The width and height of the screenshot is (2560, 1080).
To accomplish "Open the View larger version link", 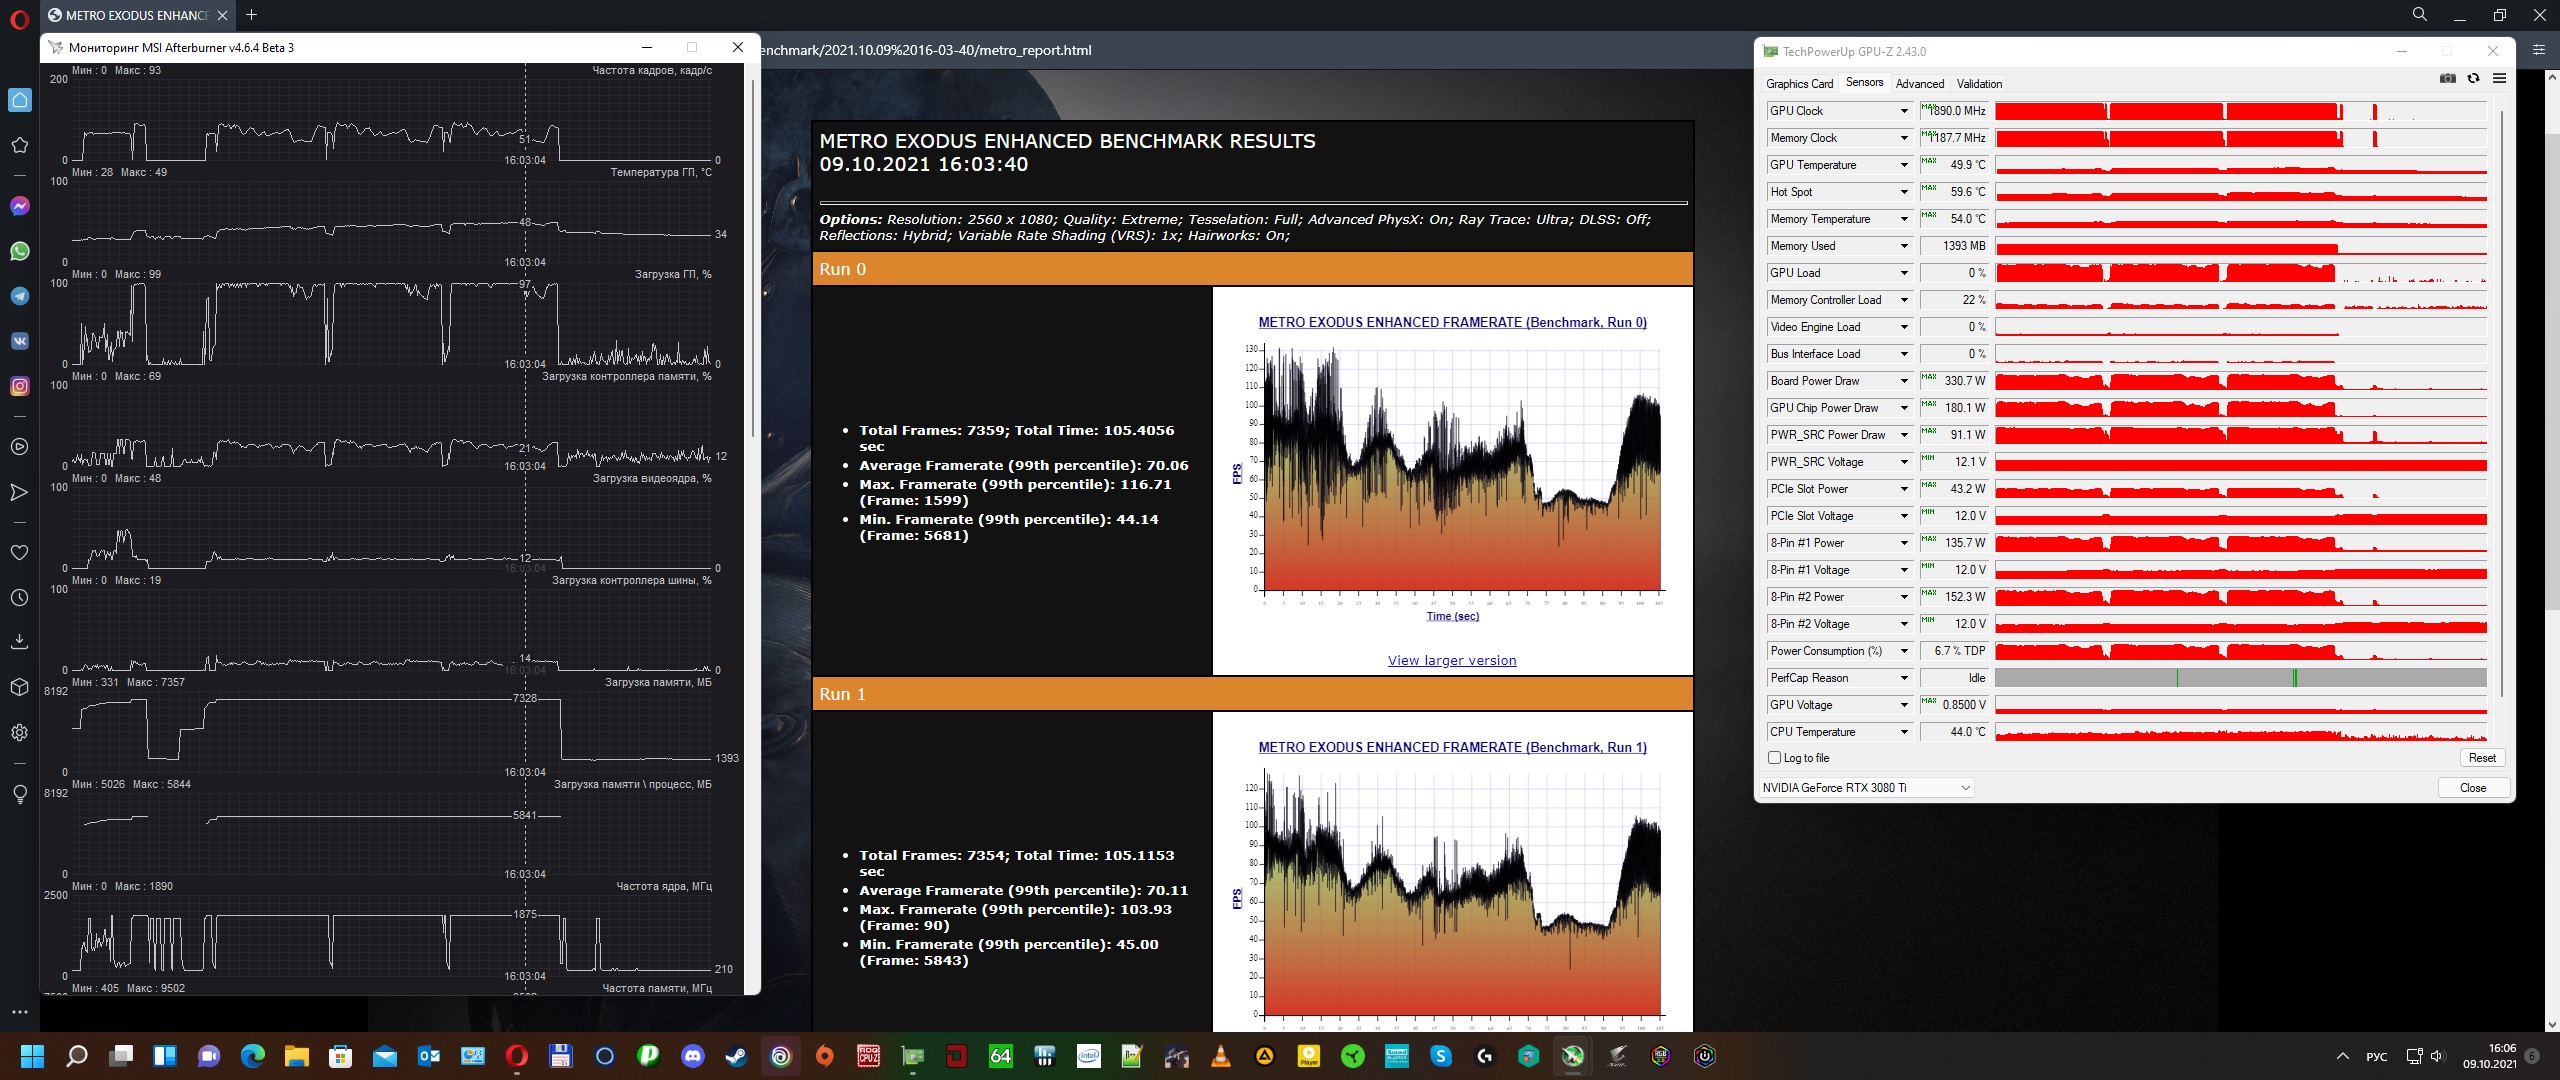I will tap(1451, 661).
